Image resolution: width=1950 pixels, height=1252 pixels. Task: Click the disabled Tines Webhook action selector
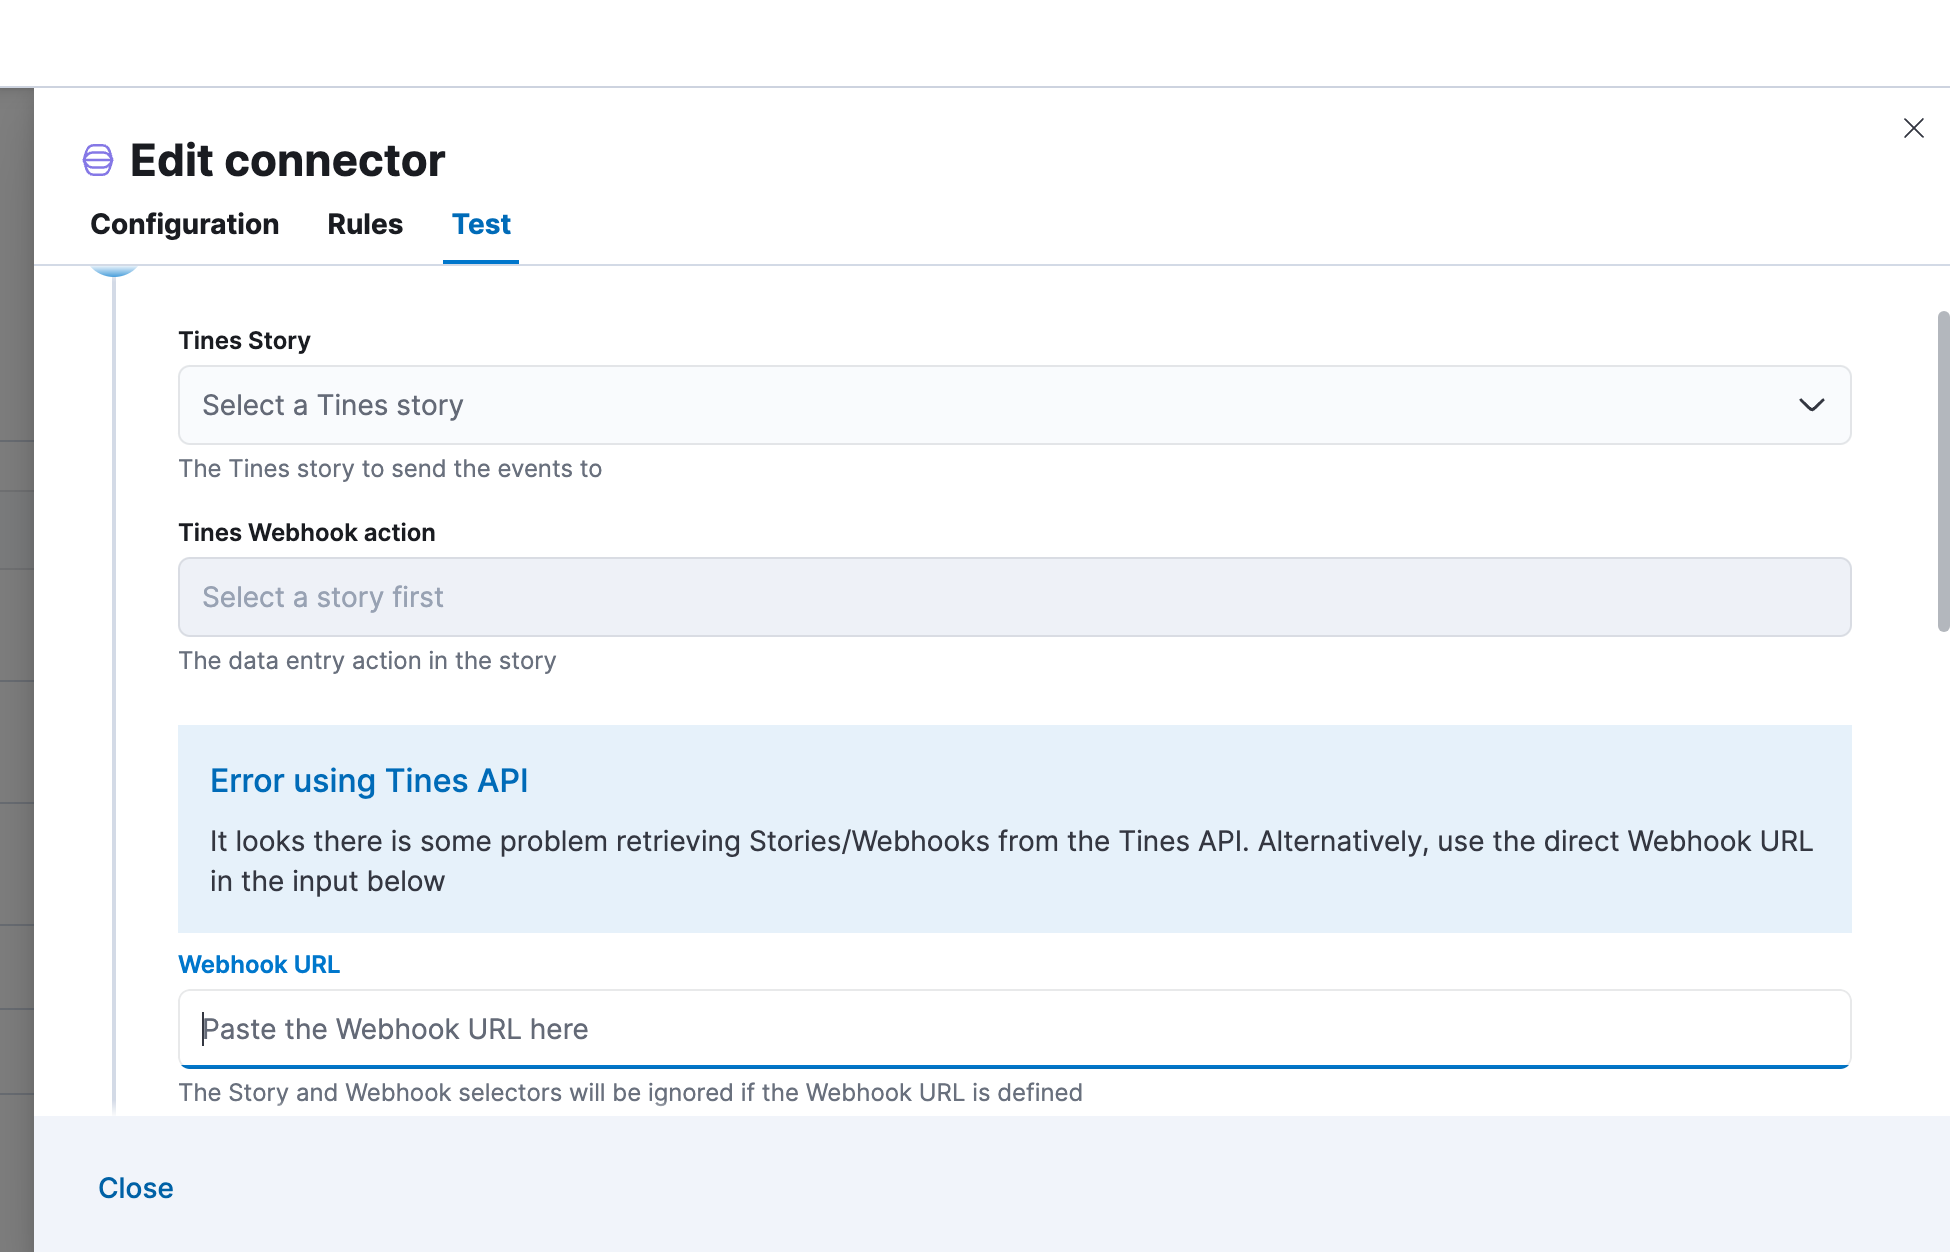(x=1014, y=597)
